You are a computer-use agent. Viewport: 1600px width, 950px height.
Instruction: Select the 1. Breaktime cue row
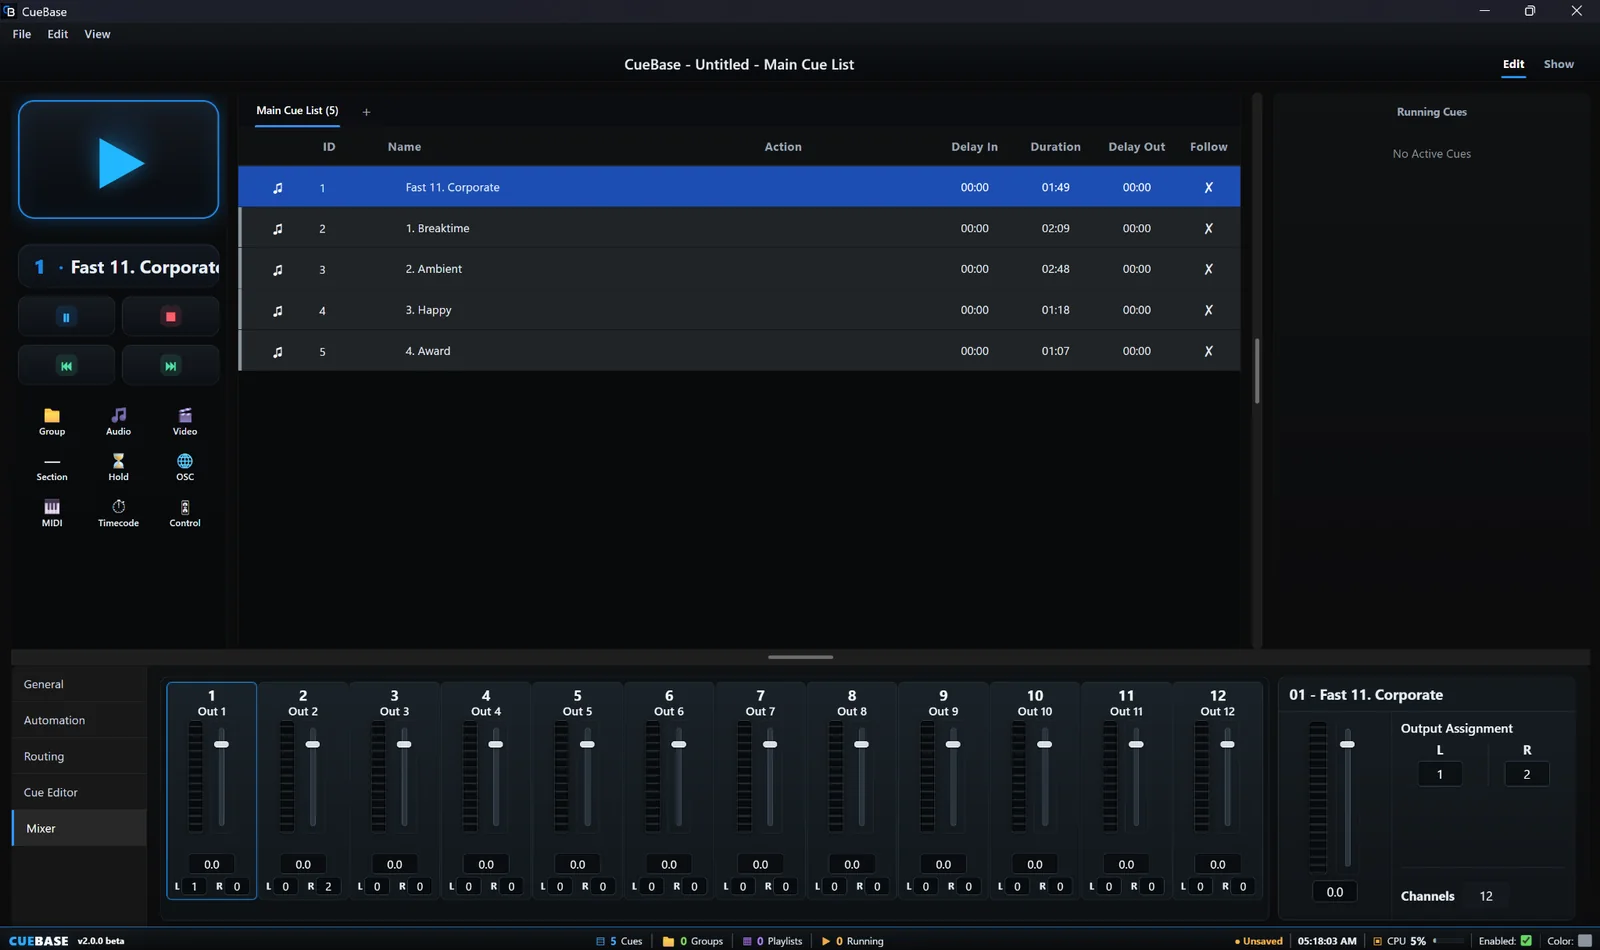739,228
